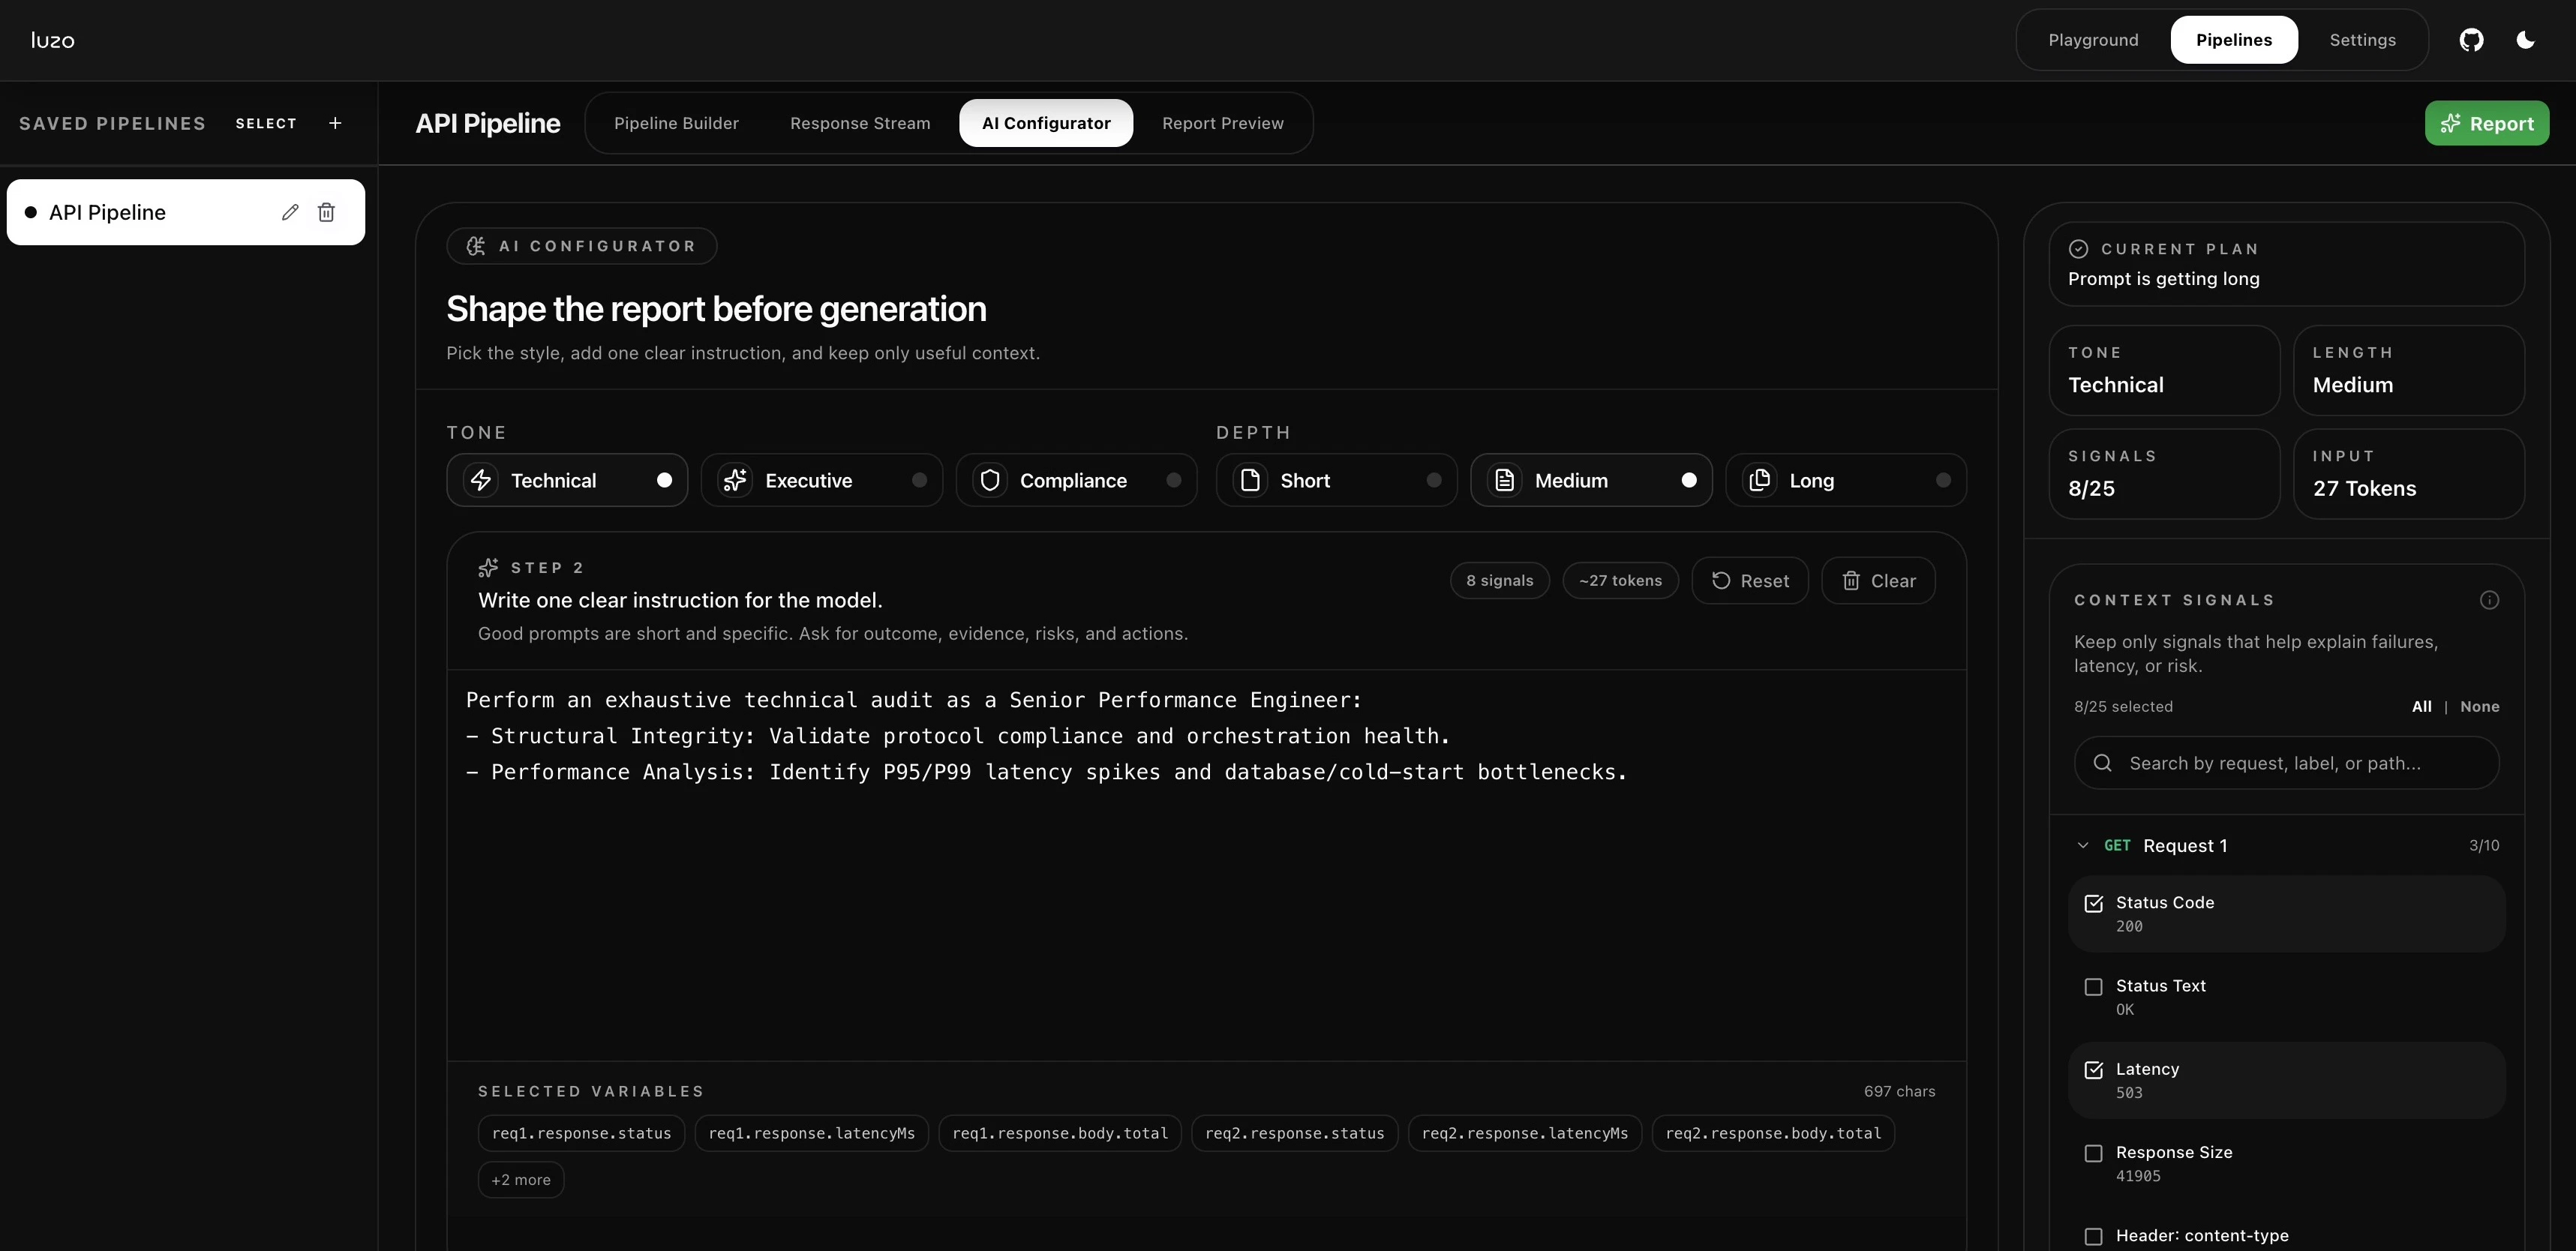
Task: Toggle dark mode moon icon
Action: [x=2525, y=40]
